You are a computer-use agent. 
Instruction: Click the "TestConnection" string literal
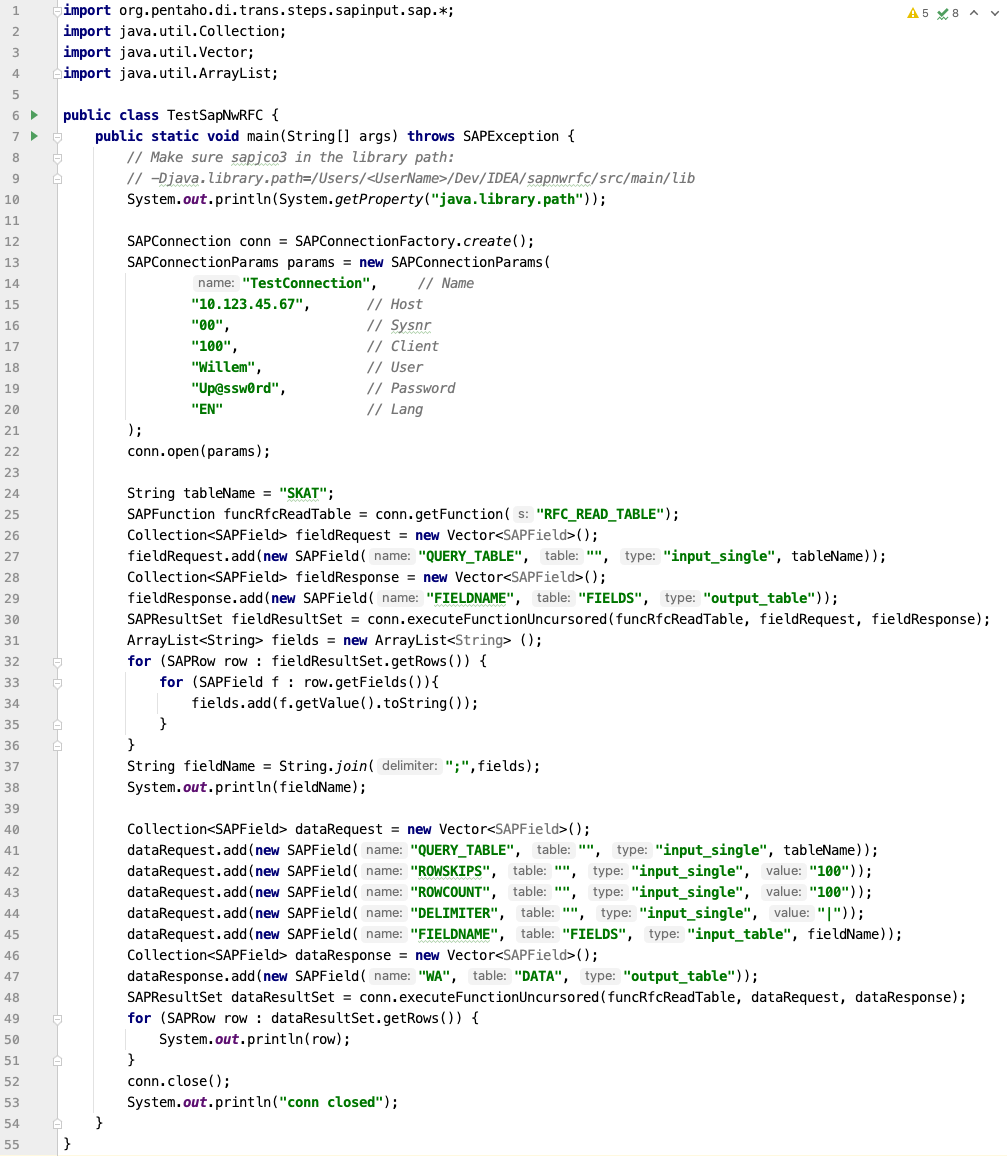305,283
